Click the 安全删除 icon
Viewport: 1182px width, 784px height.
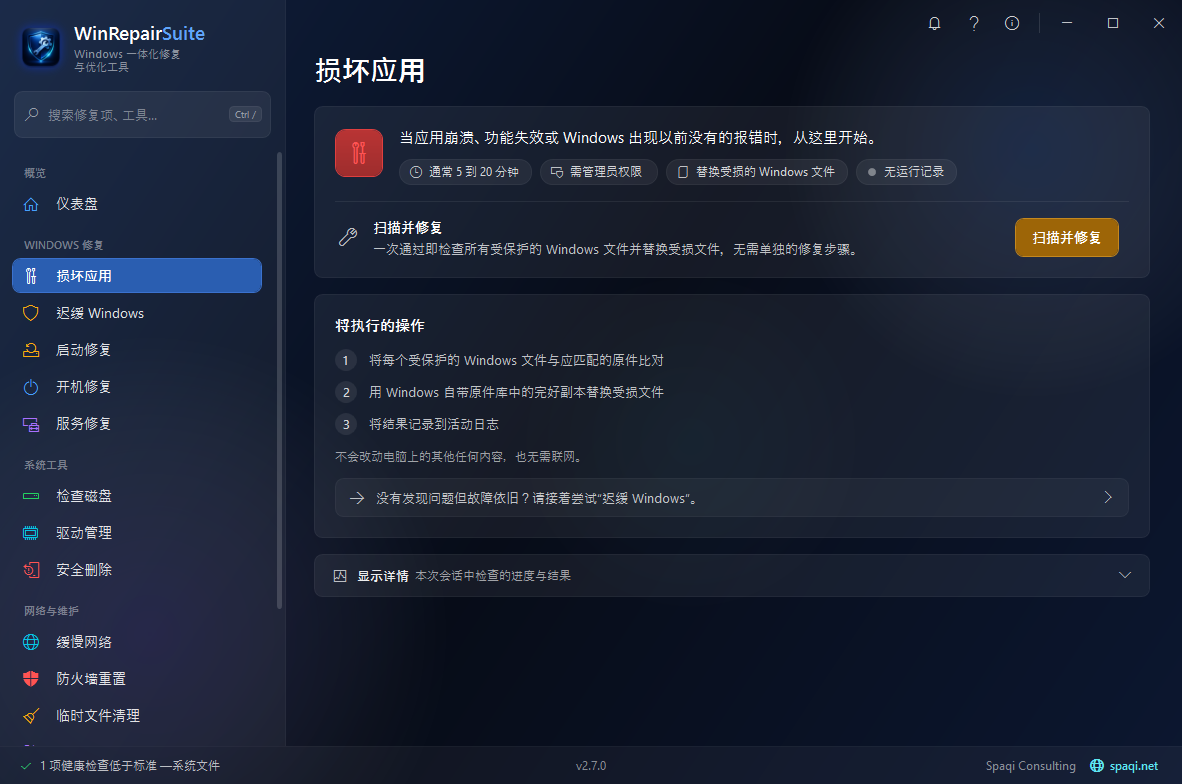(x=31, y=570)
